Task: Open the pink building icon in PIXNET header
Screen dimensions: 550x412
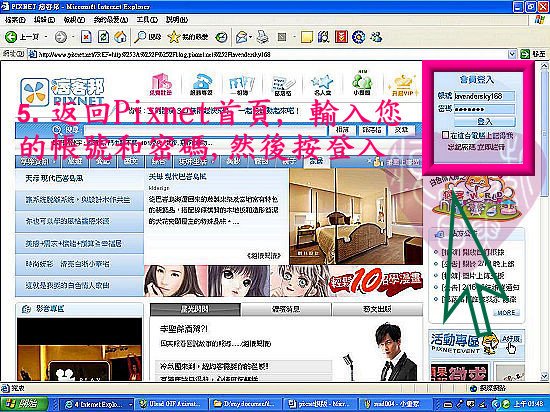Action: [x=161, y=85]
